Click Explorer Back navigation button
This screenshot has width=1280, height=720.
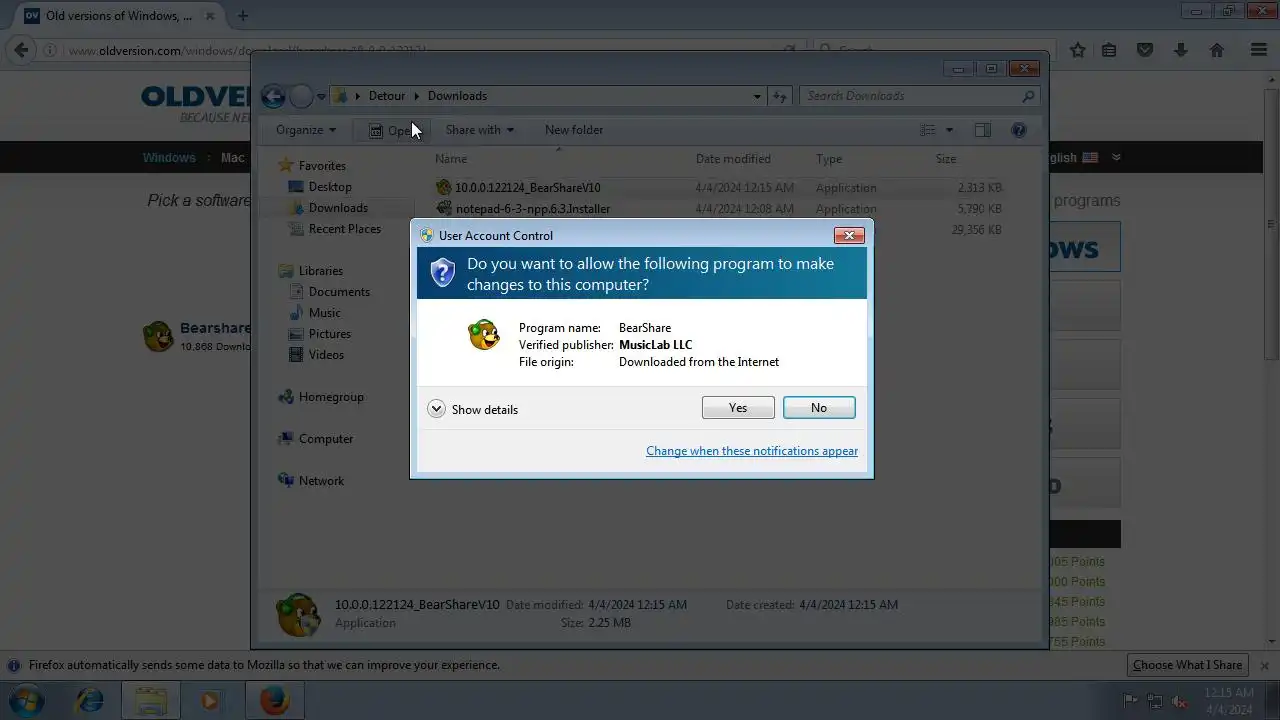click(273, 96)
